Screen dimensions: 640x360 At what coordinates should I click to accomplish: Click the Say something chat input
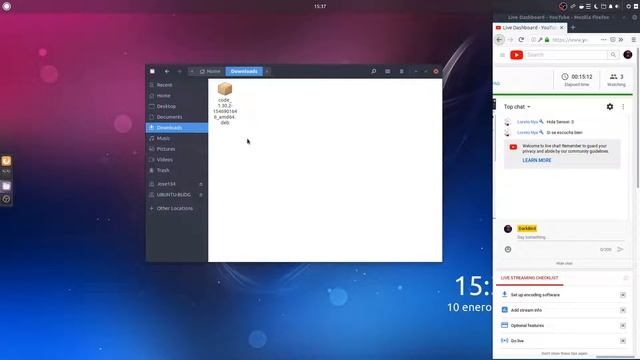pyautogui.click(x=570, y=237)
